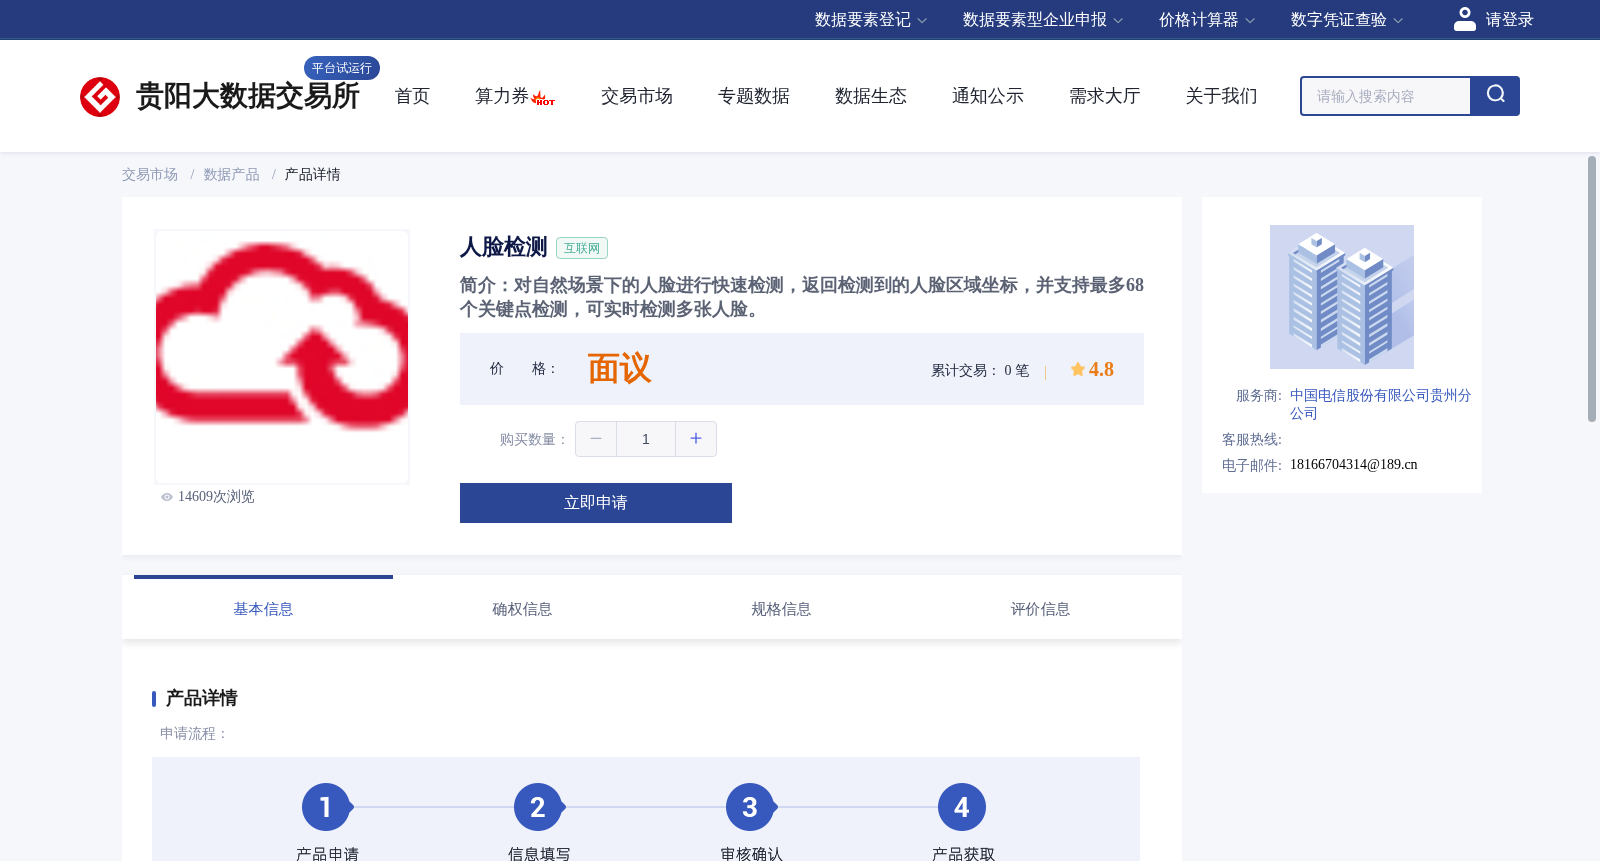The height and width of the screenshot is (861, 1600).
Task: Open the 专题数据 nav item
Action: pyautogui.click(x=754, y=96)
